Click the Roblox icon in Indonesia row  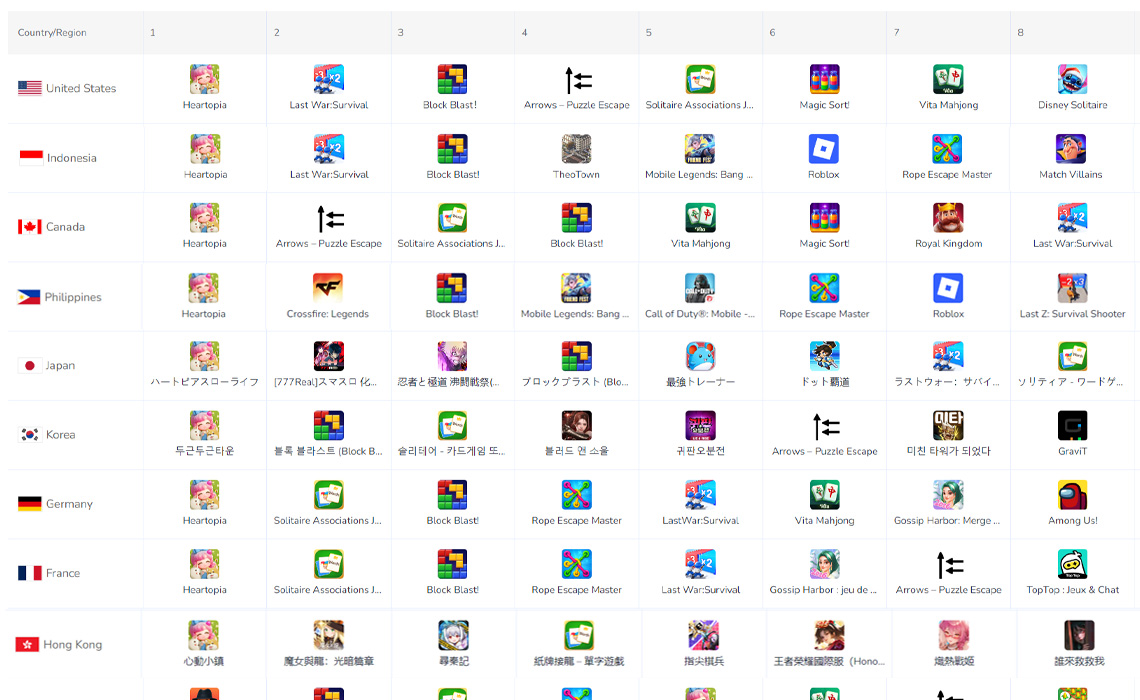click(824, 149)
